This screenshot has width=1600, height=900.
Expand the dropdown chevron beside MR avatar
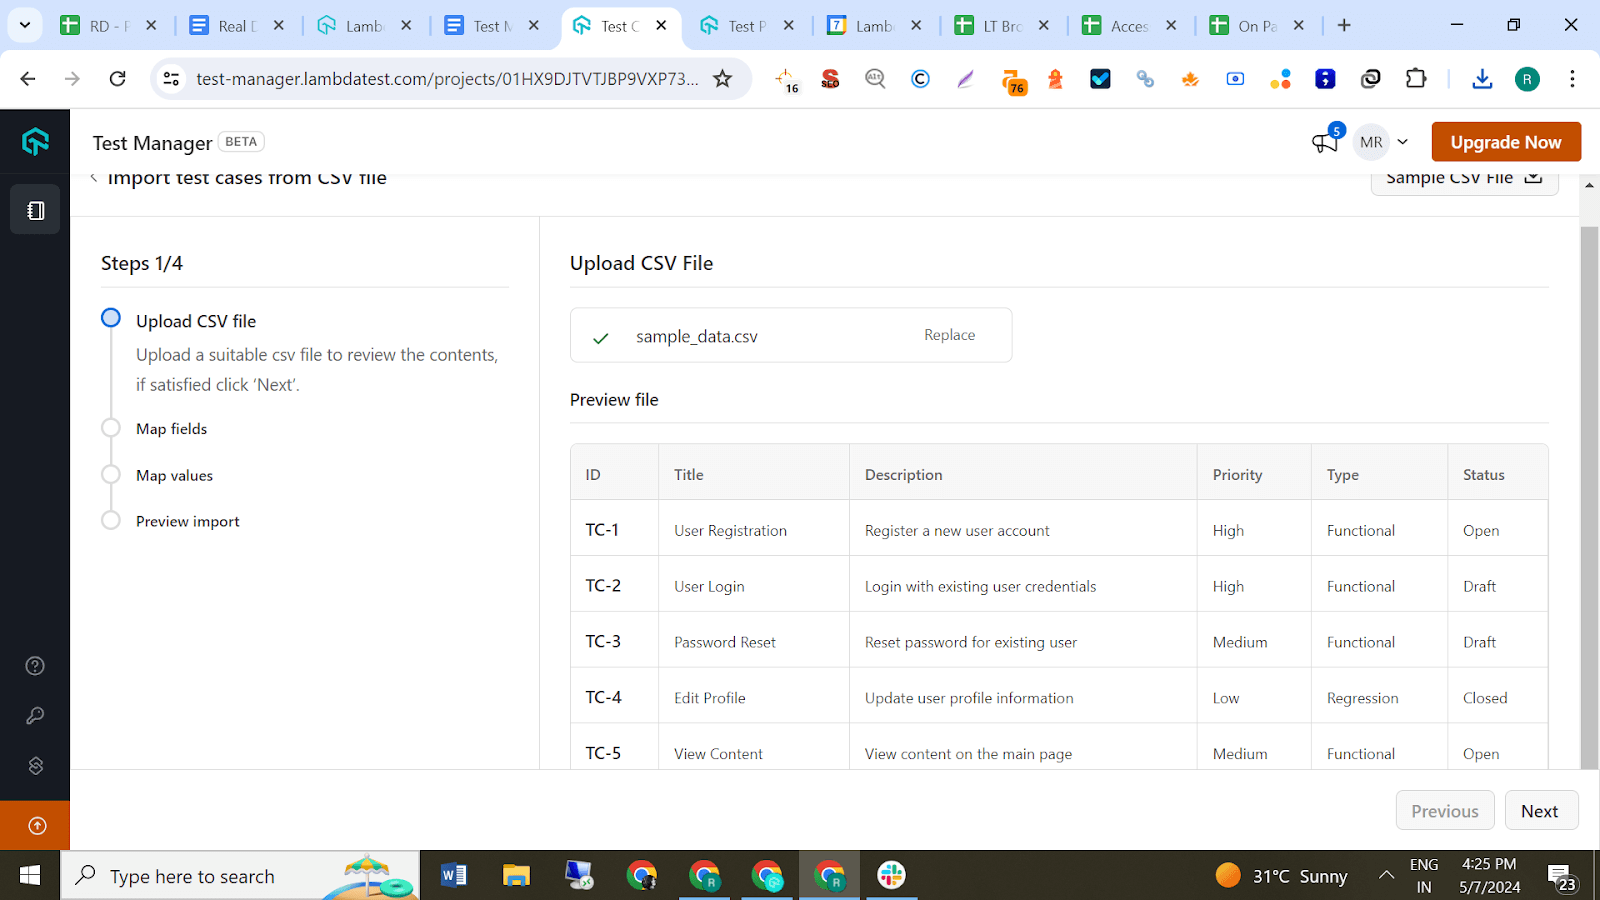[x=1403, y=142]
